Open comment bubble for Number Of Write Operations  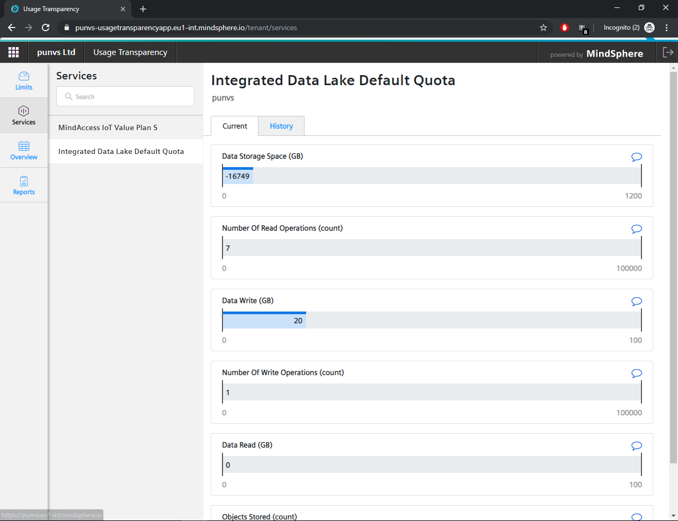[636, 373]
